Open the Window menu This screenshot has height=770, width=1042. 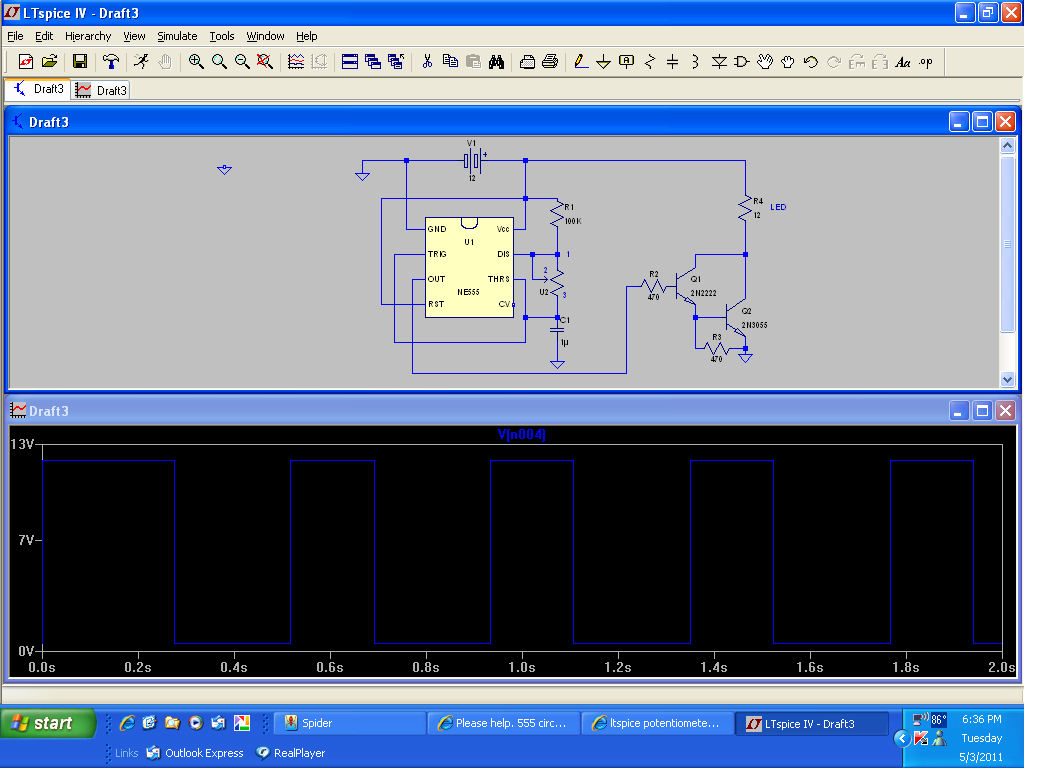tap(265, 36)
